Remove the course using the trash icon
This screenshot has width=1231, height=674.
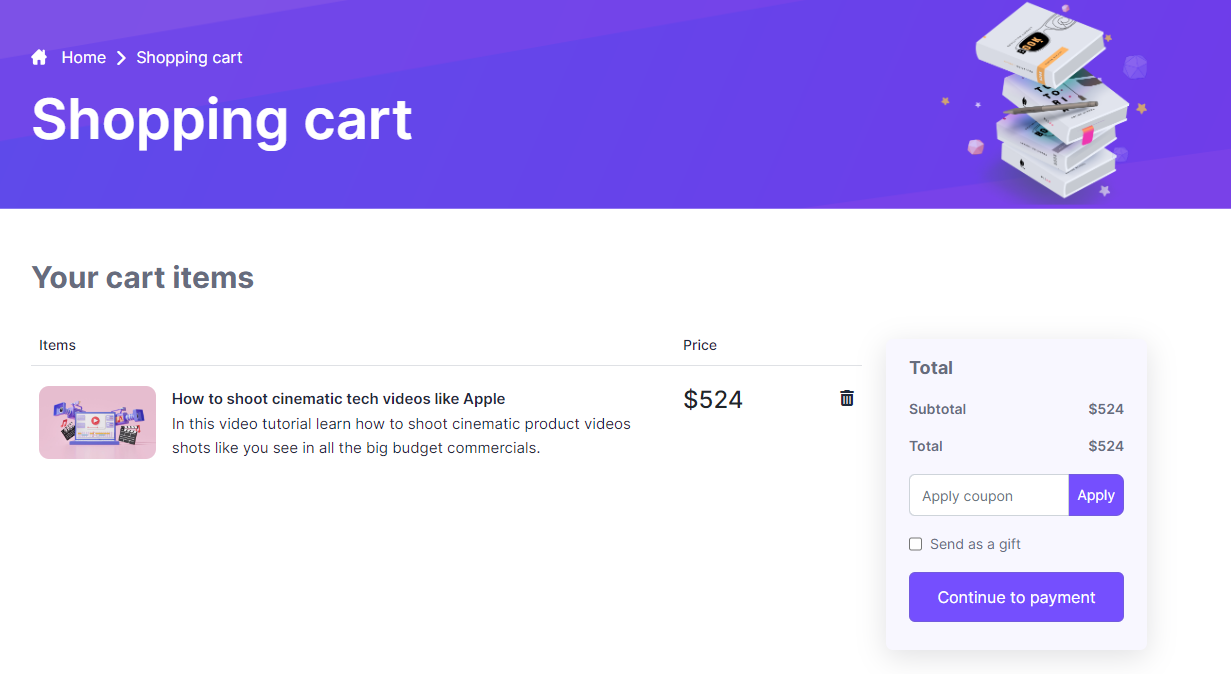[847, 398]
